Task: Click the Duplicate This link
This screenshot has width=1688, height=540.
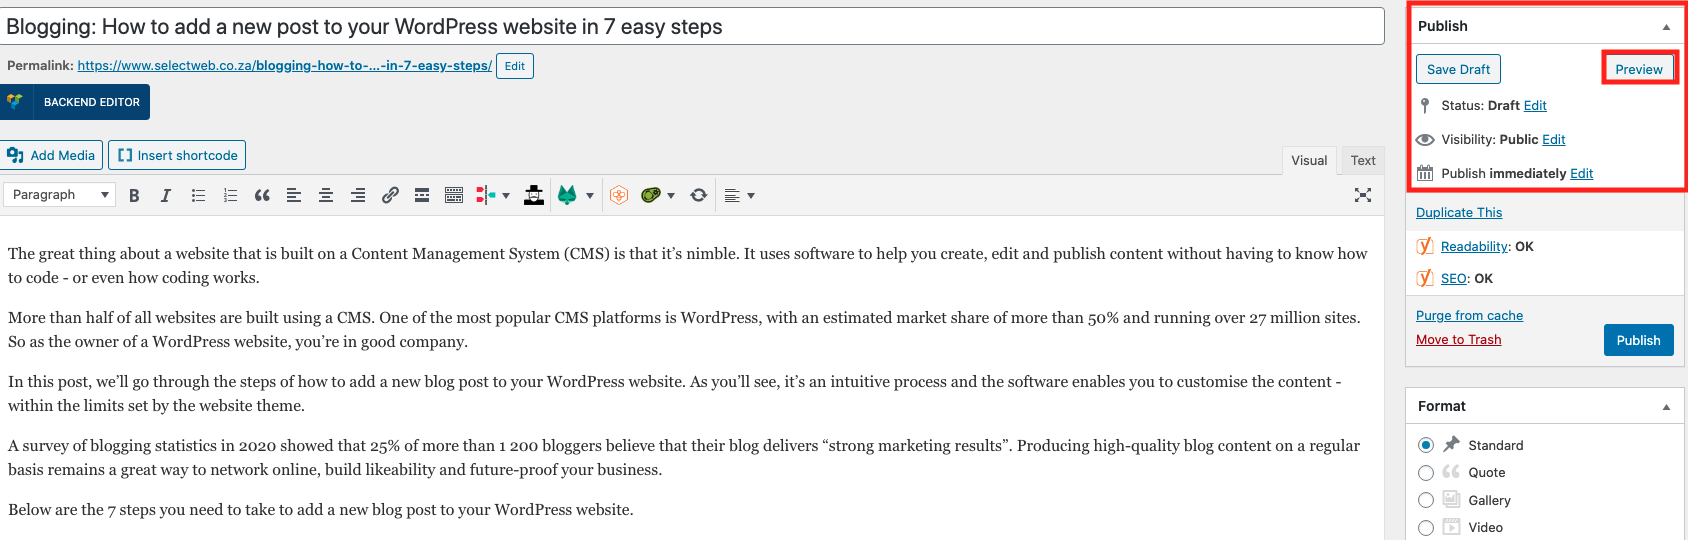Action: click(x=1459, y=212)
